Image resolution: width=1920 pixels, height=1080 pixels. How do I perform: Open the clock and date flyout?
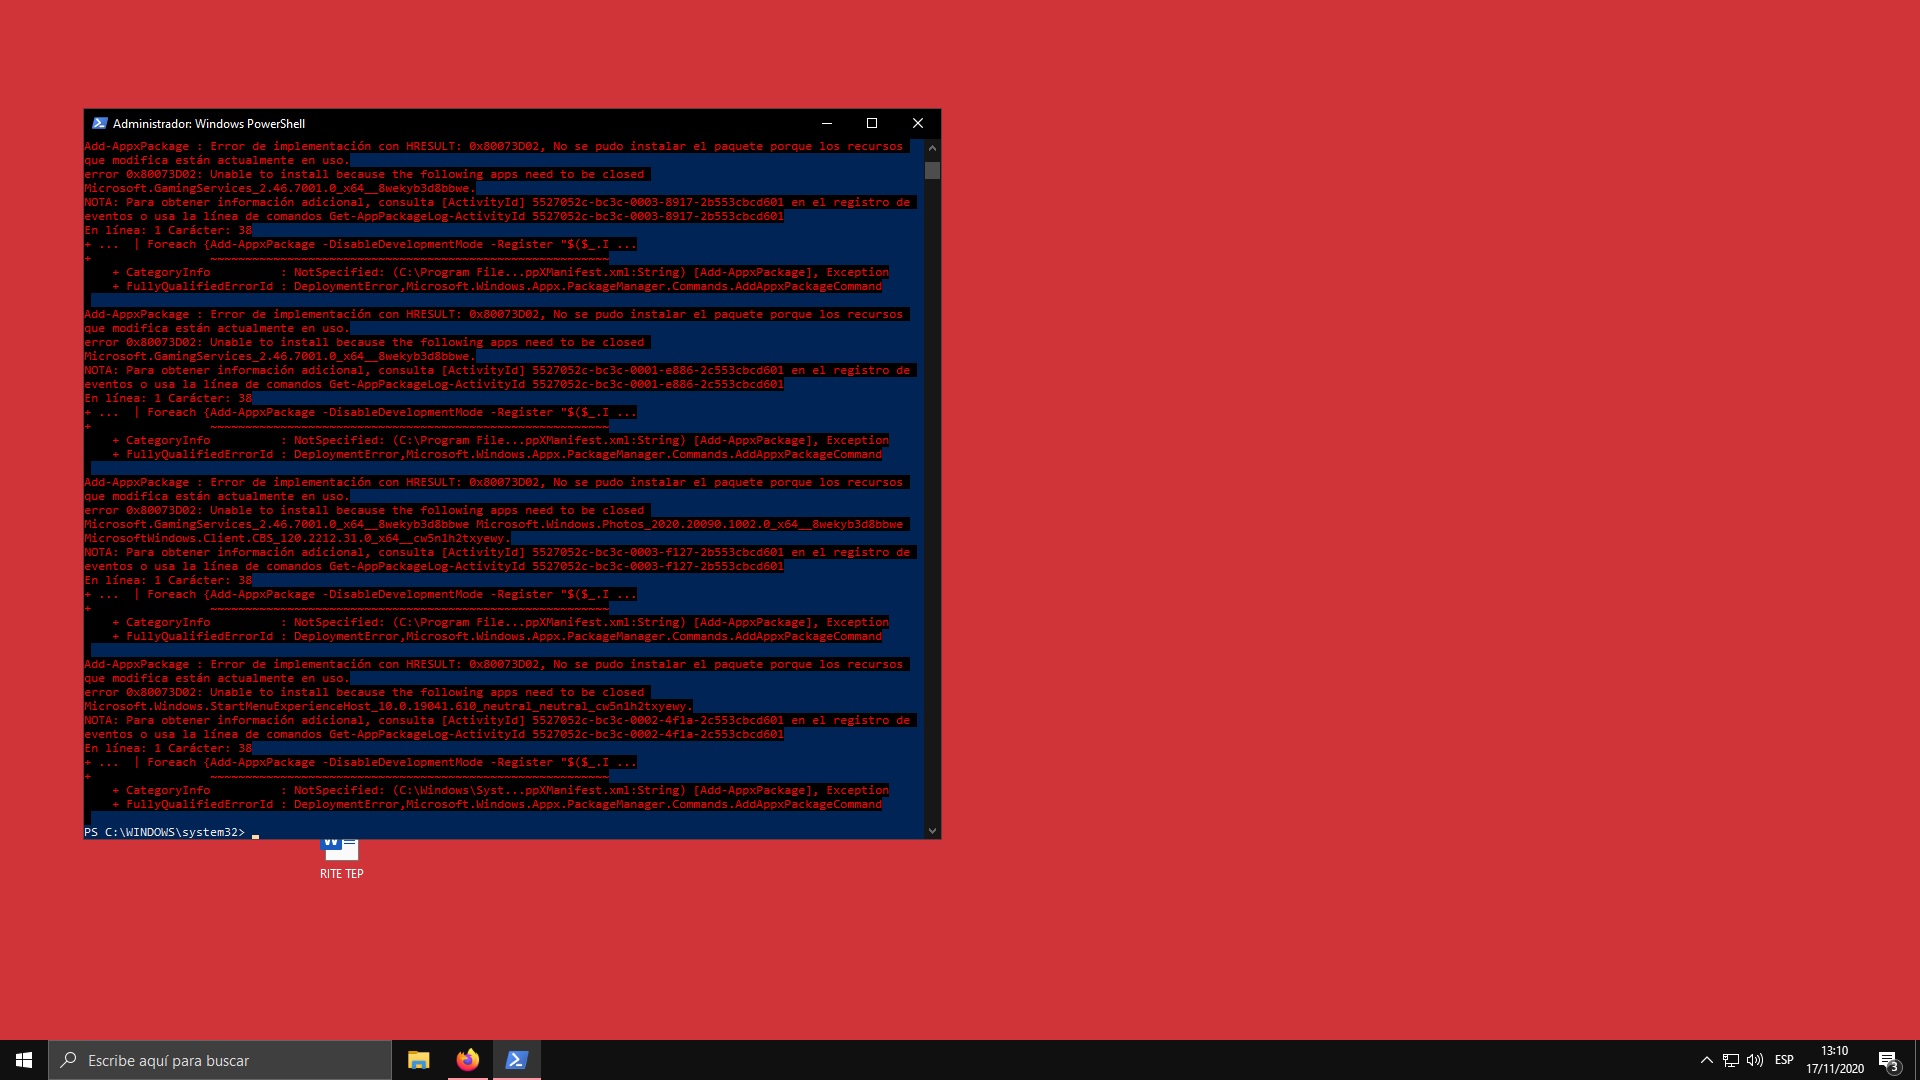[1834, 1060]
